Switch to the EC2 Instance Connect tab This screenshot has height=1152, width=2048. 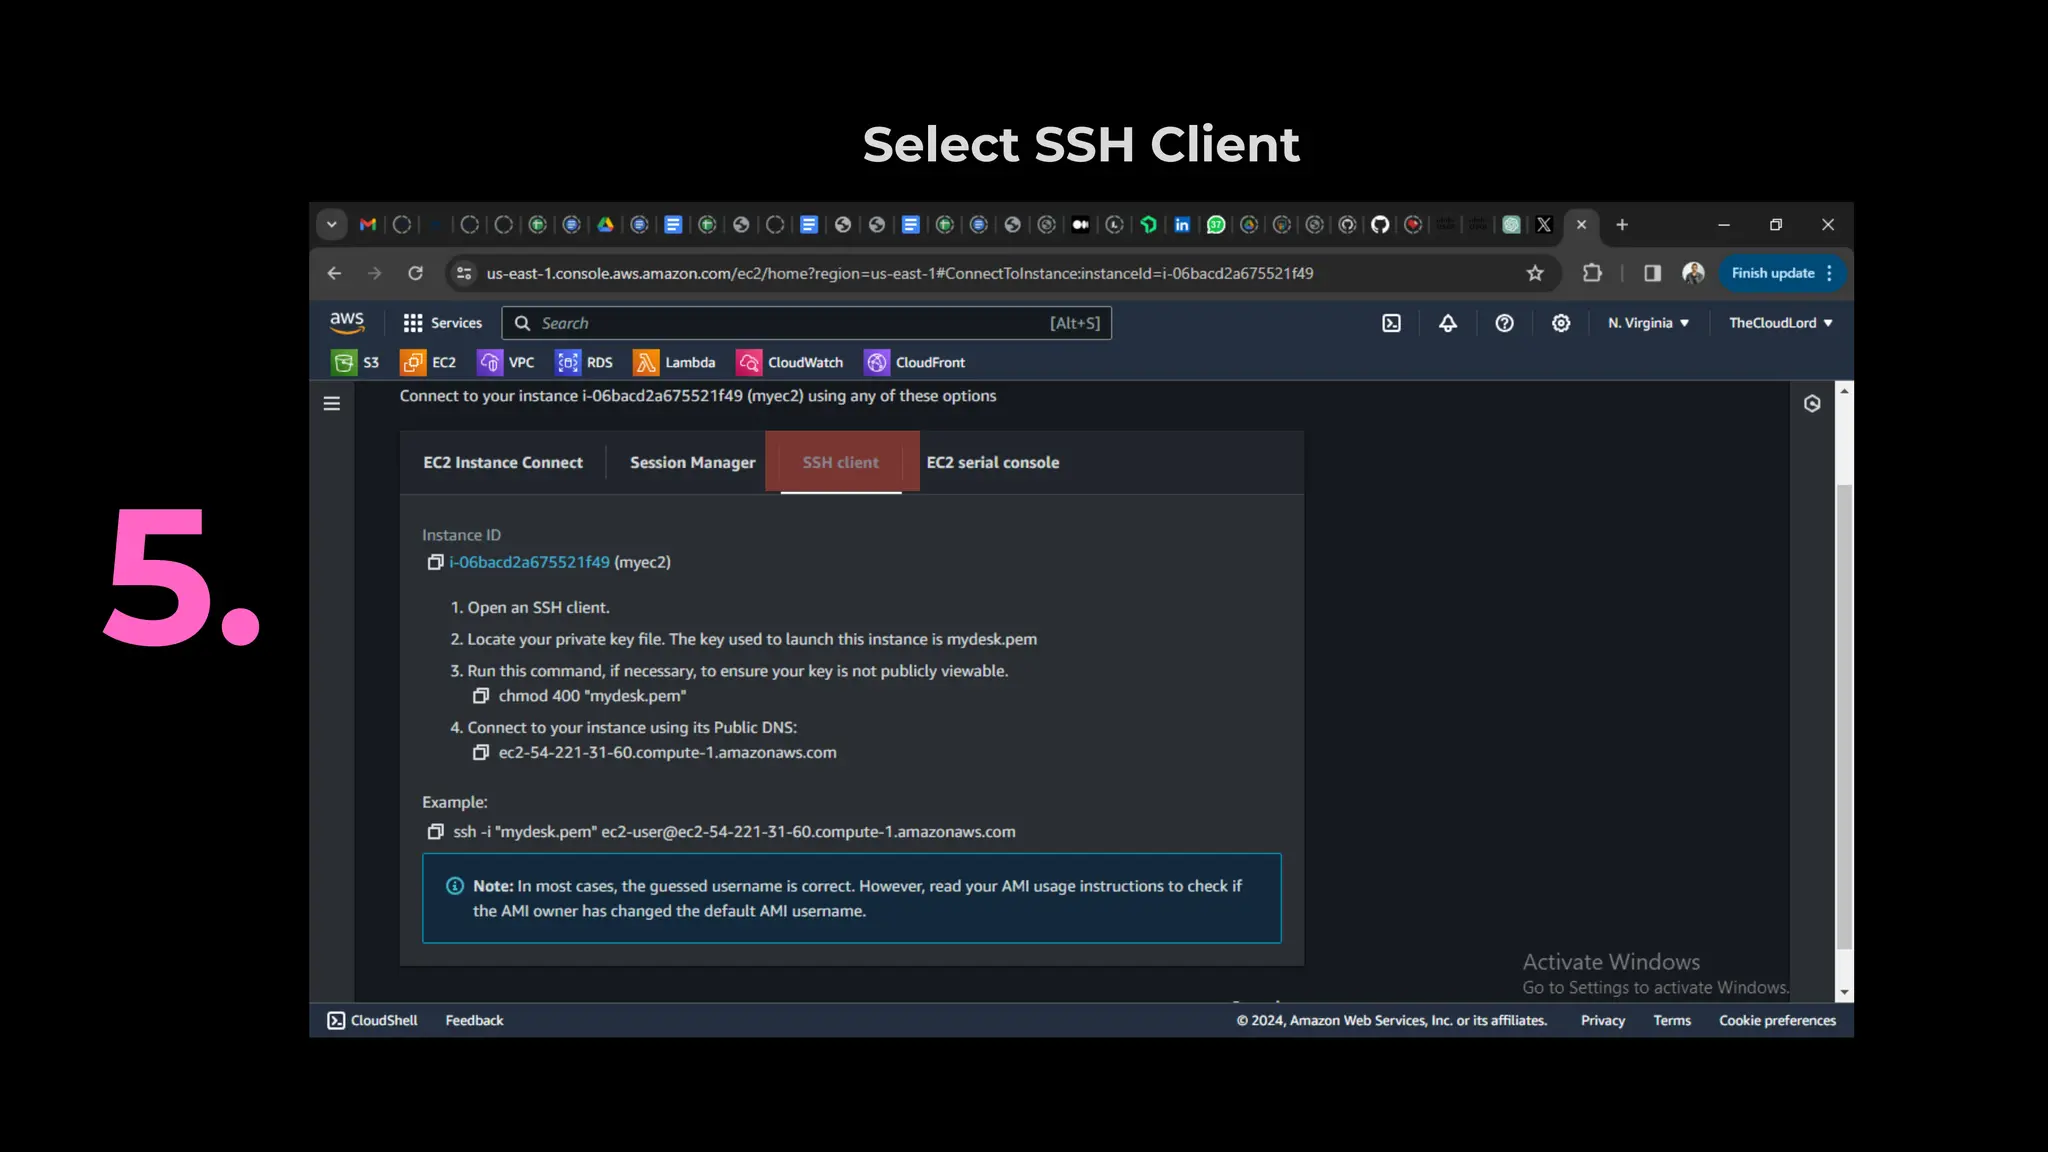[x=503, y=463]
